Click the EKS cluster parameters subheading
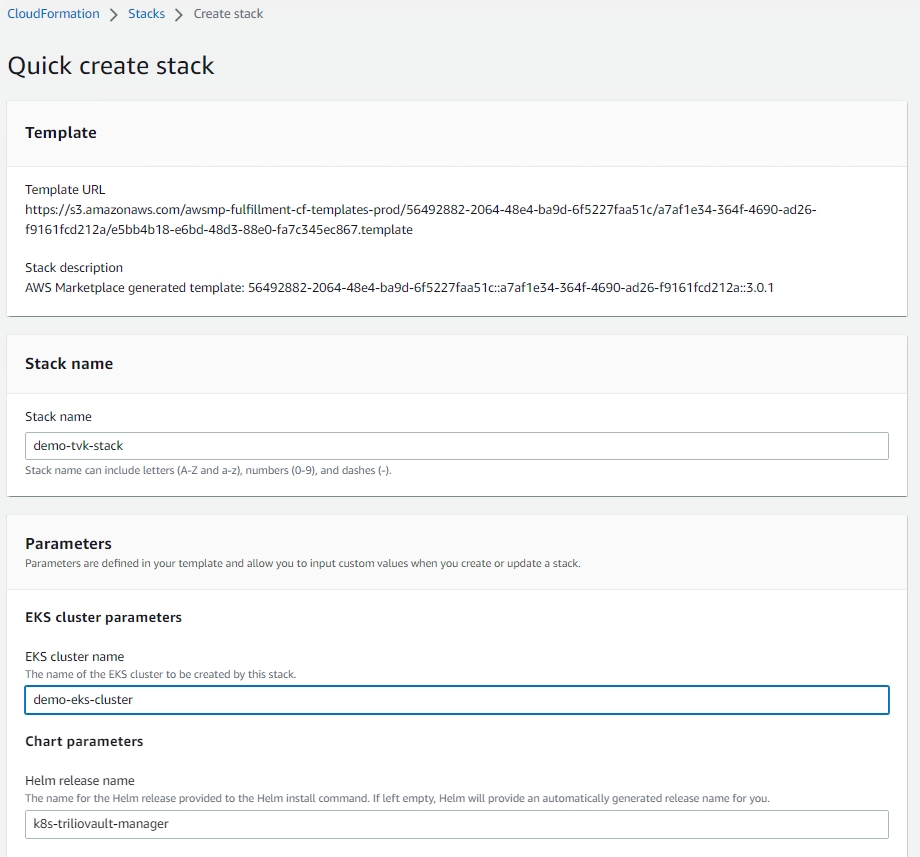The width and height of the screenshot is (920, 857). [x=103, y=618]
